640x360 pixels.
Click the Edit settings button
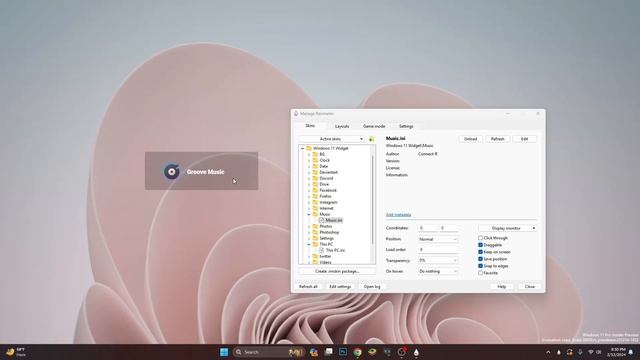coord(340,287)
